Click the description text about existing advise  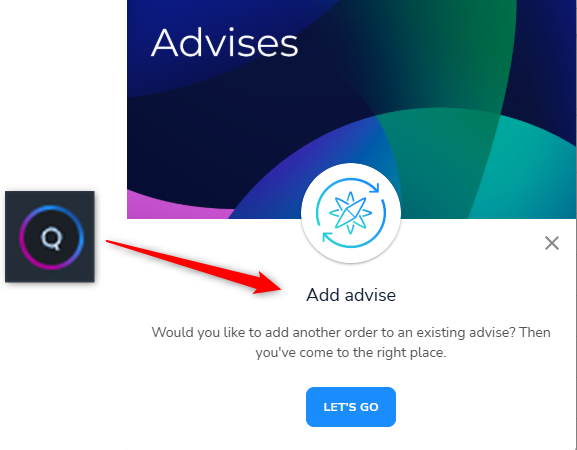[351, 342]
